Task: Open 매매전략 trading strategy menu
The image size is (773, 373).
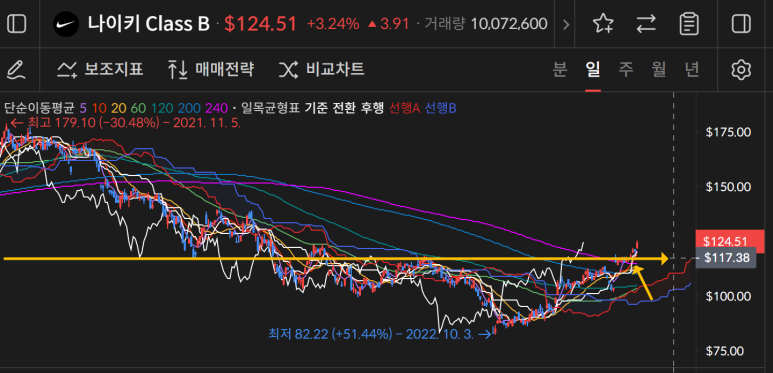Action: 211,69
